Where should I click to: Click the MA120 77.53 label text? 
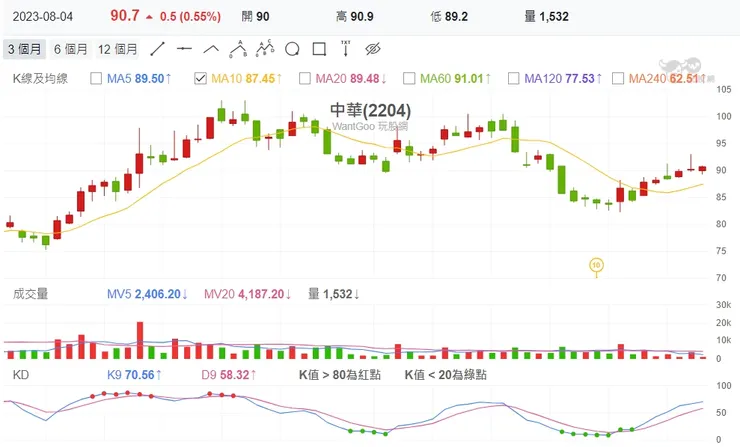563,78
